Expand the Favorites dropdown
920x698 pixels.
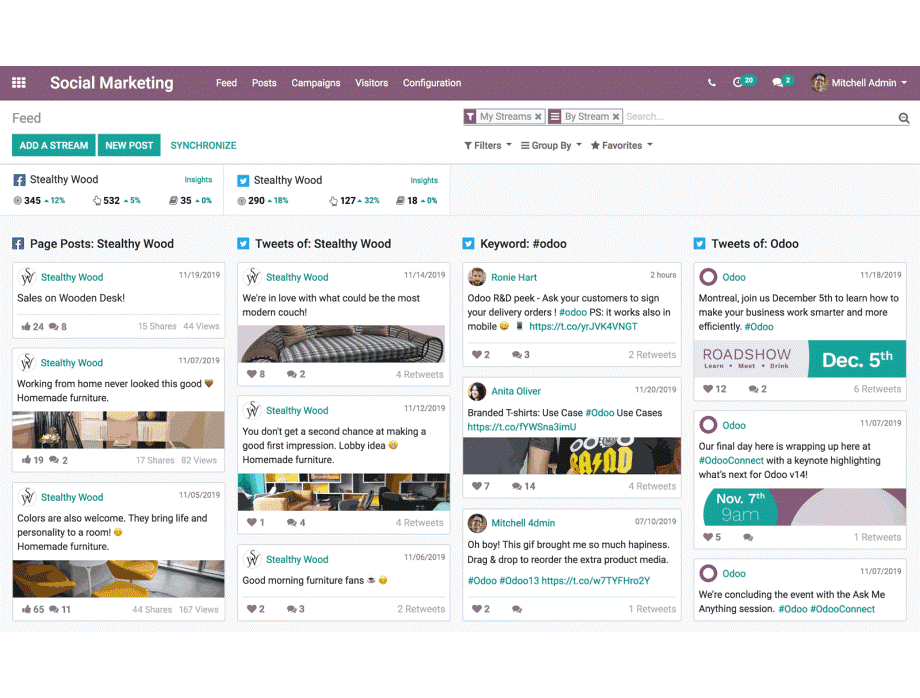click(x=621, y=145)
